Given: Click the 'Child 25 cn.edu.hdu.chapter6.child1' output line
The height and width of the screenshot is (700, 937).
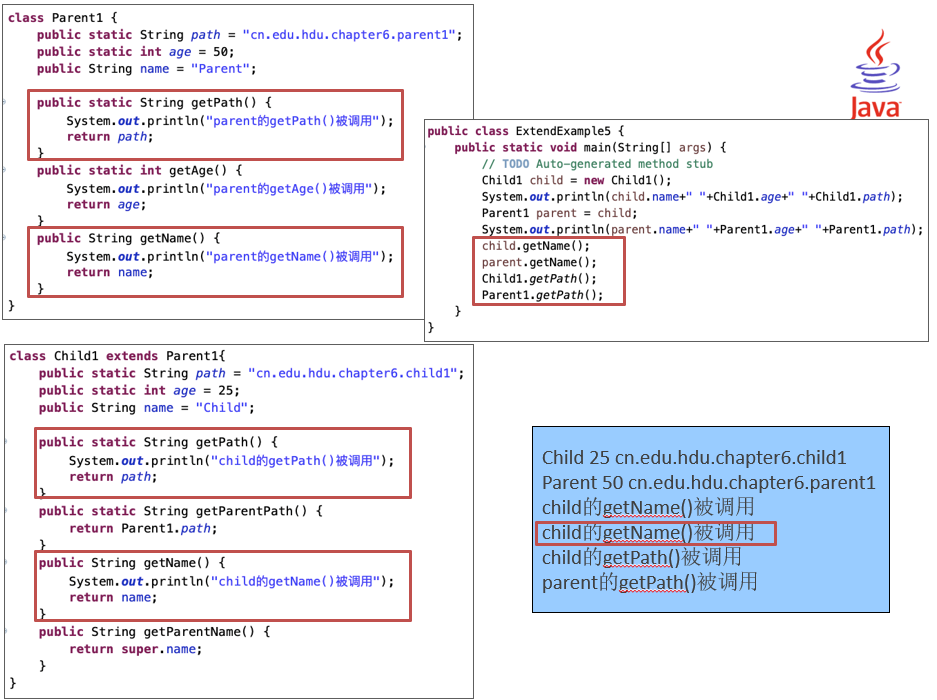Looking at the screenshot, I should [694, 458].
